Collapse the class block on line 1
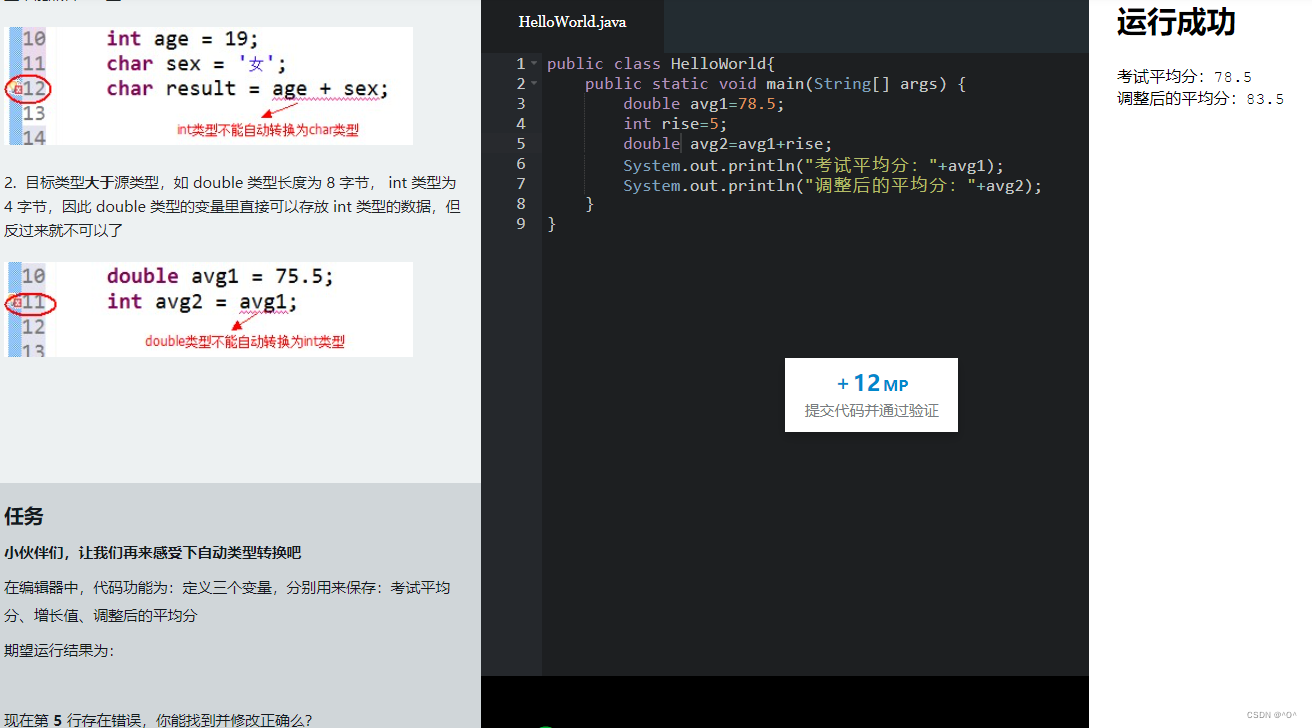 (x=533, y=63)
